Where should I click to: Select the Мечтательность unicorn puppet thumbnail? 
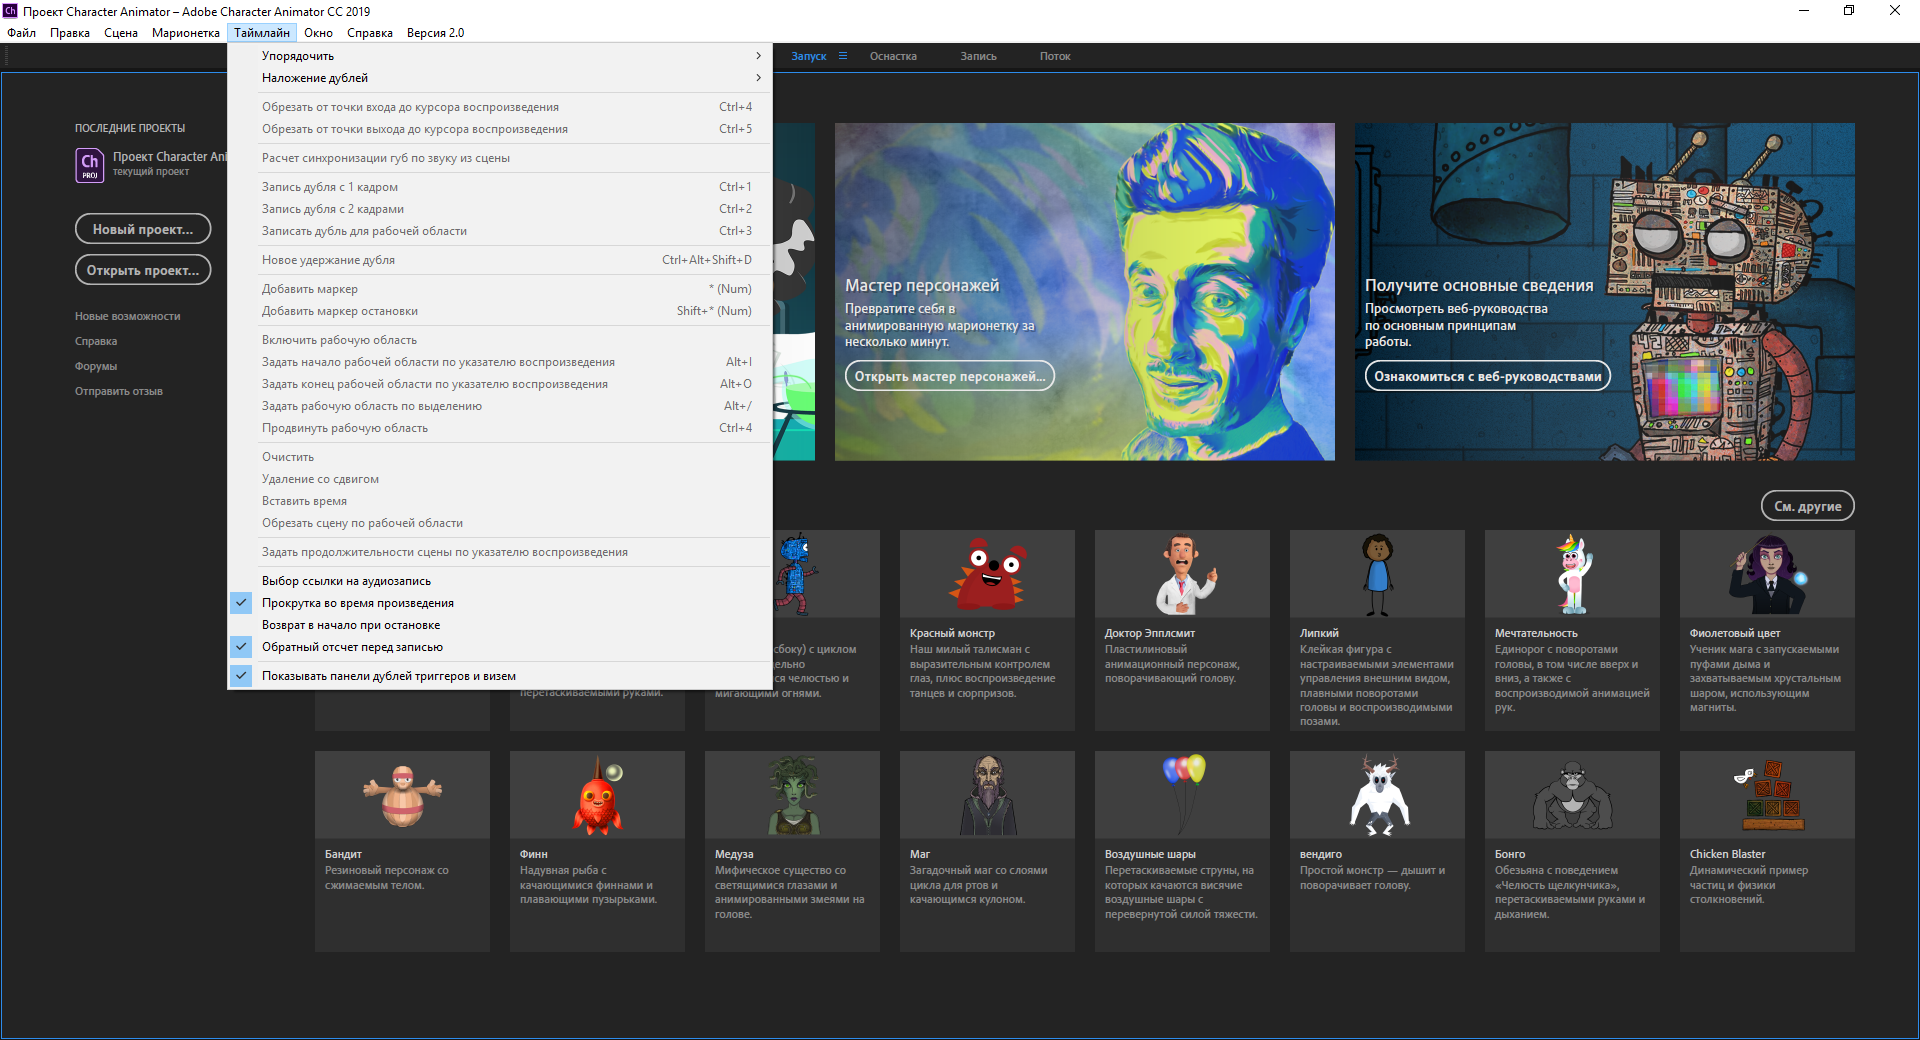pyautogui.click(x=1572, y=574)
